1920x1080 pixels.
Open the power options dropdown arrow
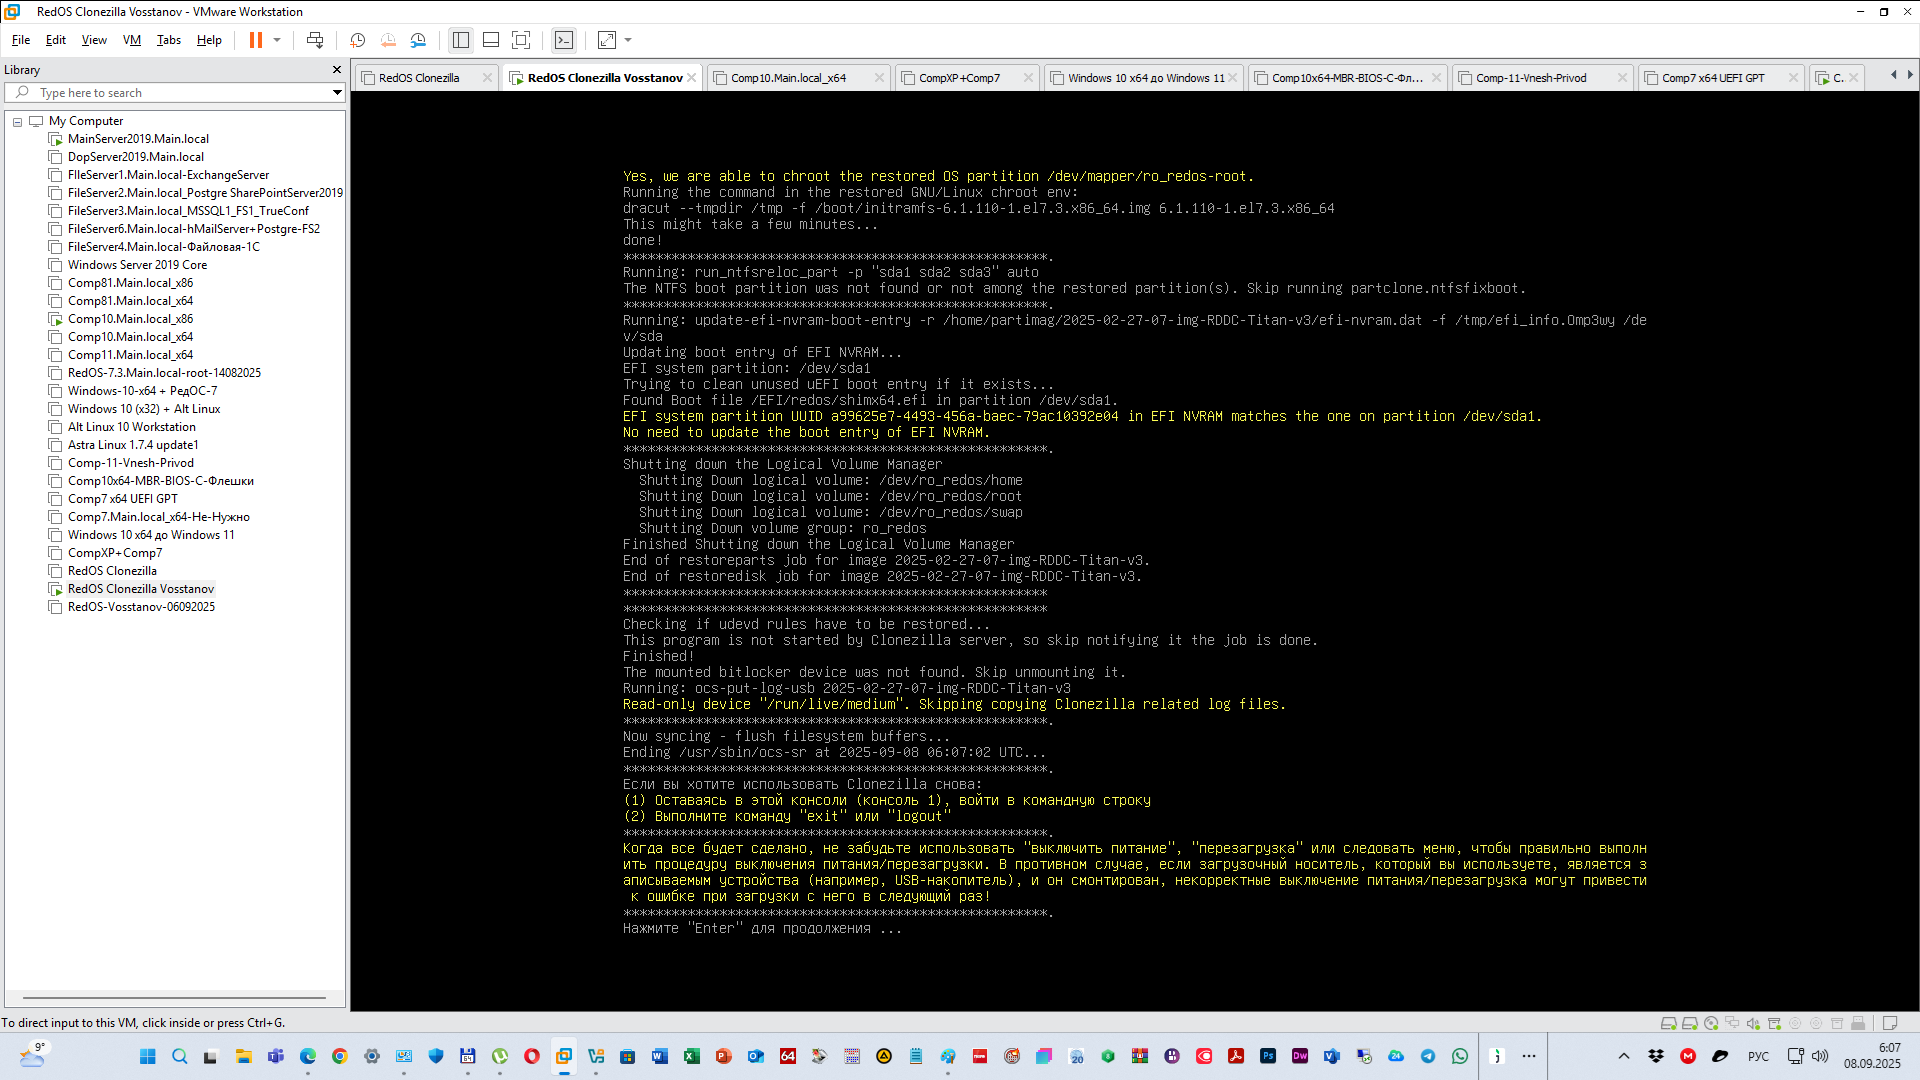[x=277, y=40]
